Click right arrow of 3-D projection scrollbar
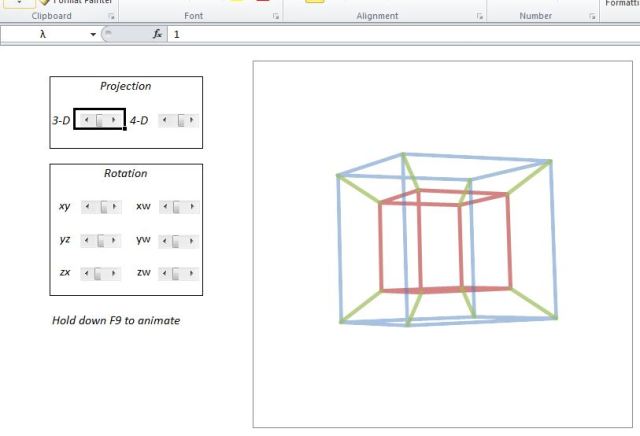Screen dimensions: 640x436 pyautogui.click(x=115, y=120)
